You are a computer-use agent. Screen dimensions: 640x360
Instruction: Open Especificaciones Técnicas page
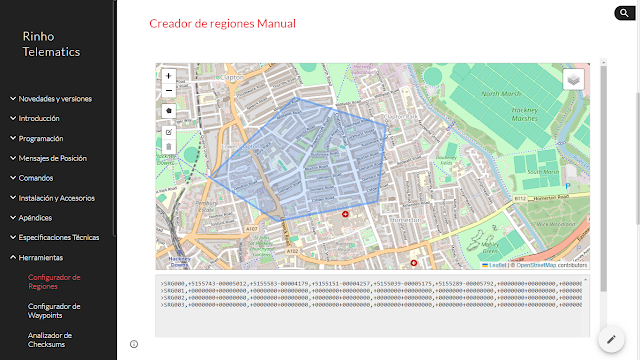[x=59, y=238]
